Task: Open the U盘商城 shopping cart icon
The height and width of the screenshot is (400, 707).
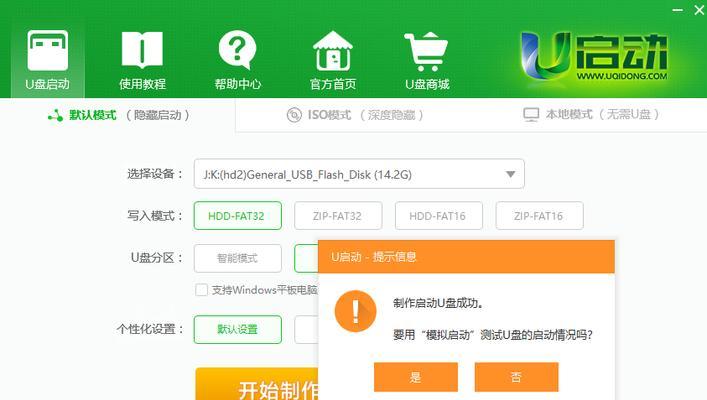Action: [427, 59]
